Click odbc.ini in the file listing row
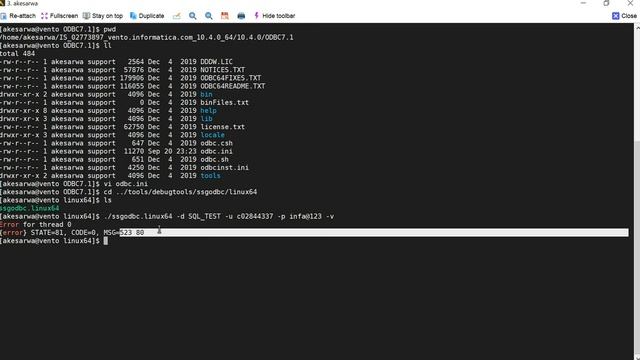The height and width of the screenshot is (360, 640). pos(216,151)
